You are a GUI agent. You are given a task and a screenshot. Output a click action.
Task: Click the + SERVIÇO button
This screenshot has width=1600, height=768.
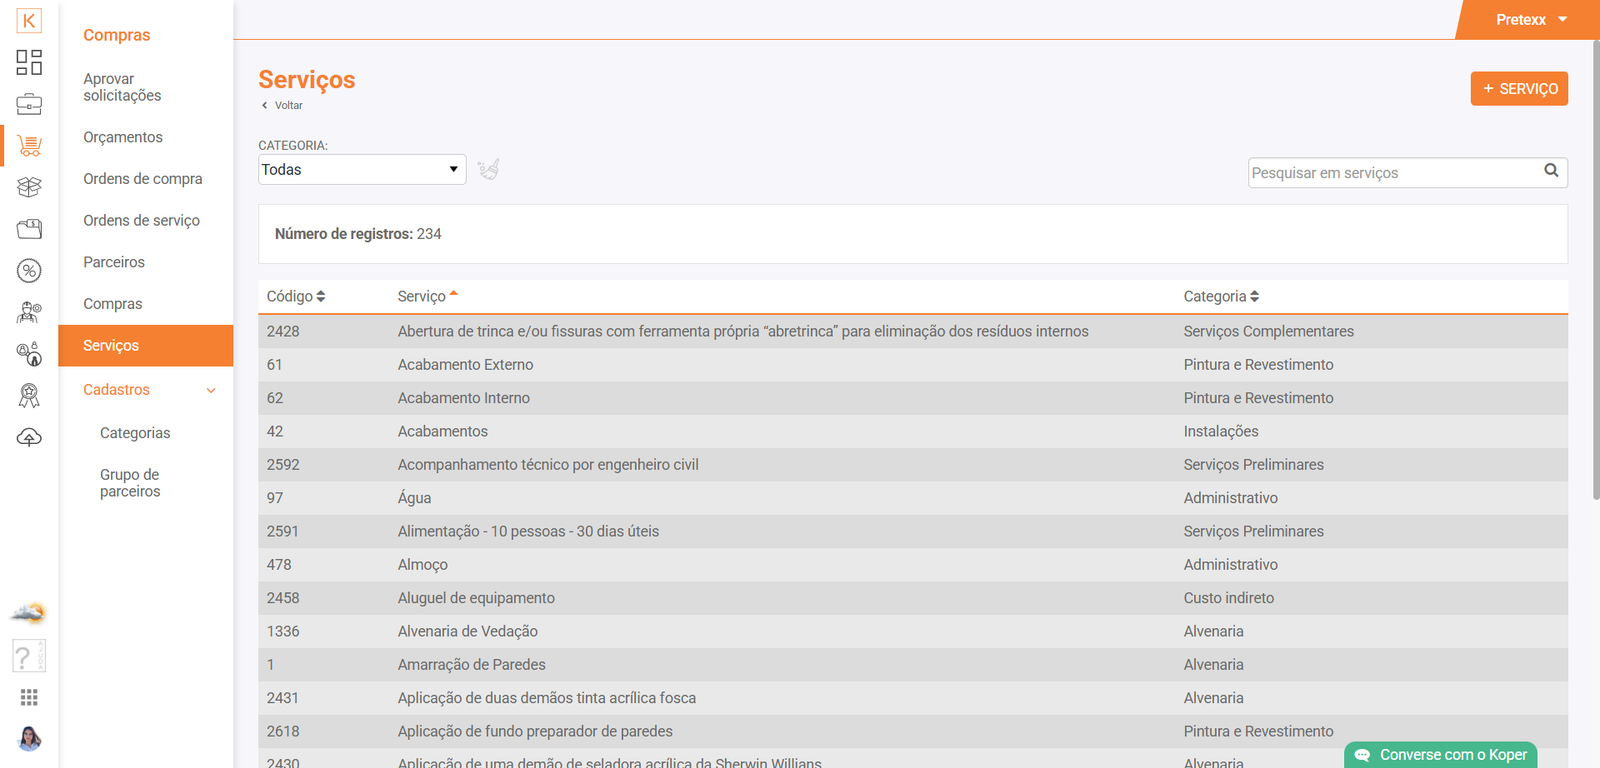(1518, 89)
